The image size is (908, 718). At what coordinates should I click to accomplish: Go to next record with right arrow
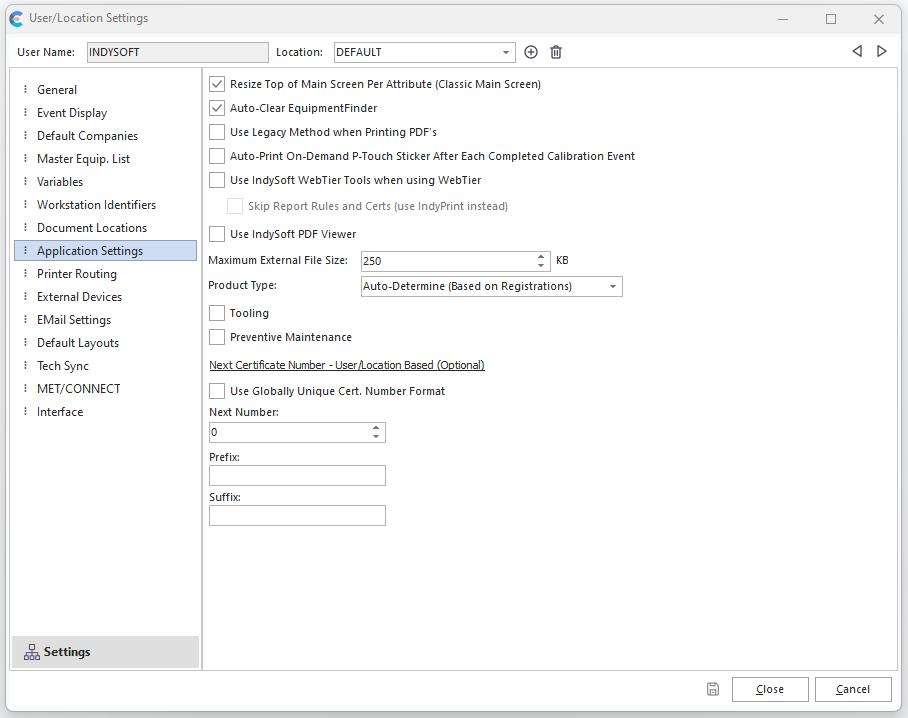[x=882, y=51]
